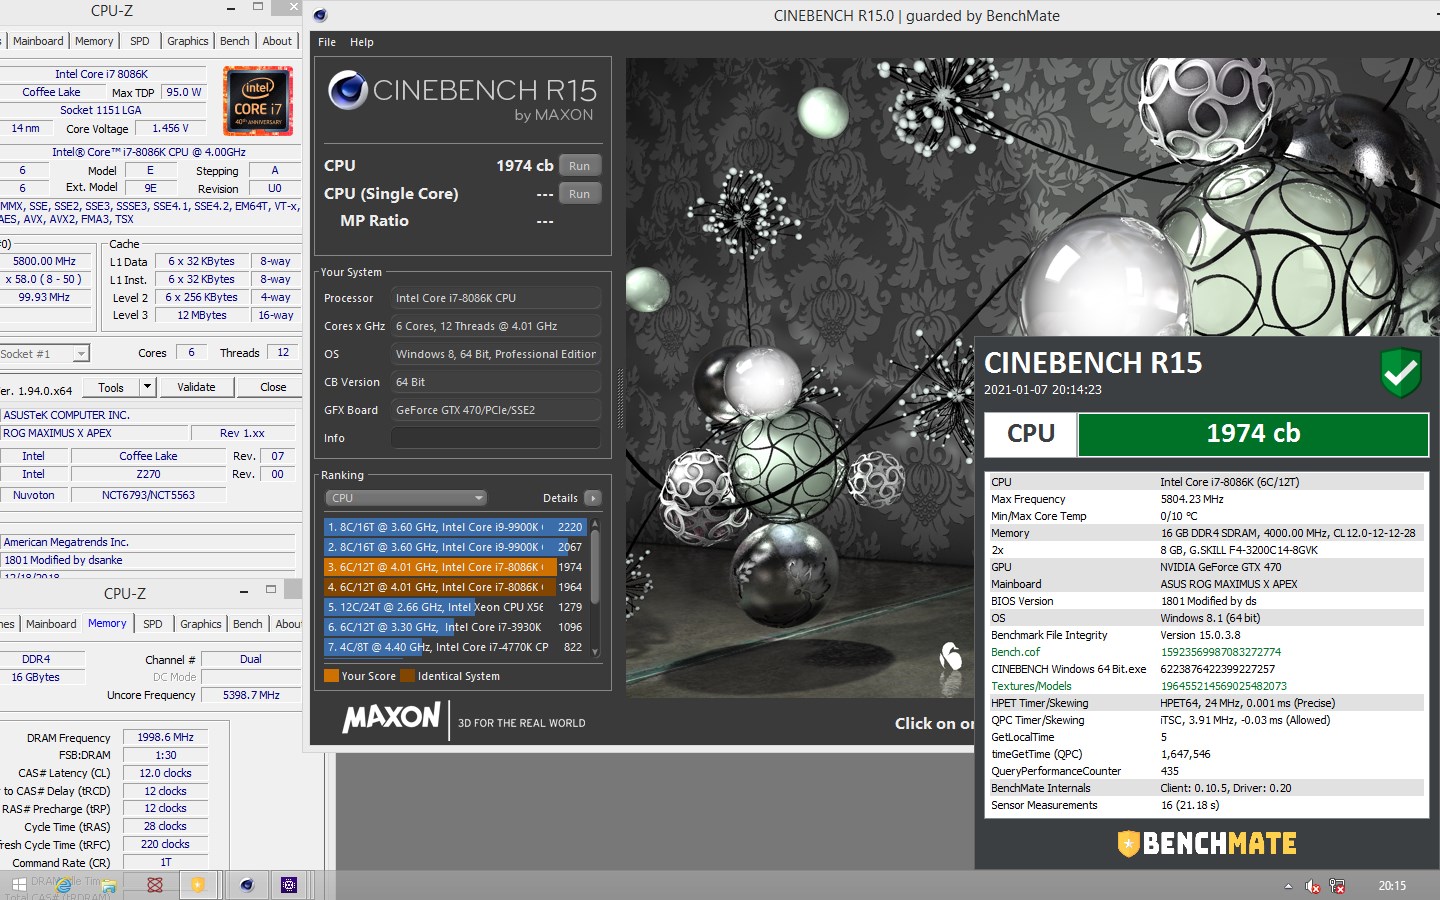Select ranking entry 7 i7-4770K score 822
Viewport: 1440px width, 900px height.
(456, 647)
